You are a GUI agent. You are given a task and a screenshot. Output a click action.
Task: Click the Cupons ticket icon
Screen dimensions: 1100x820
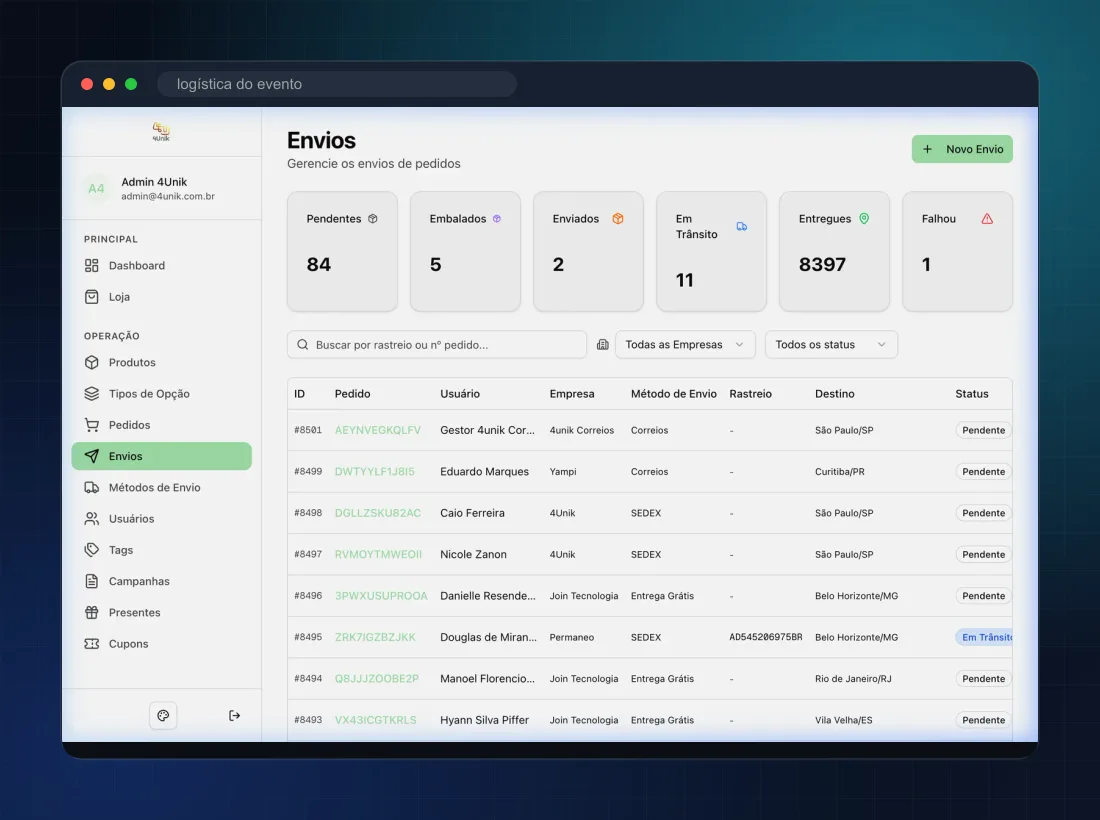click(x=92, y=644)
